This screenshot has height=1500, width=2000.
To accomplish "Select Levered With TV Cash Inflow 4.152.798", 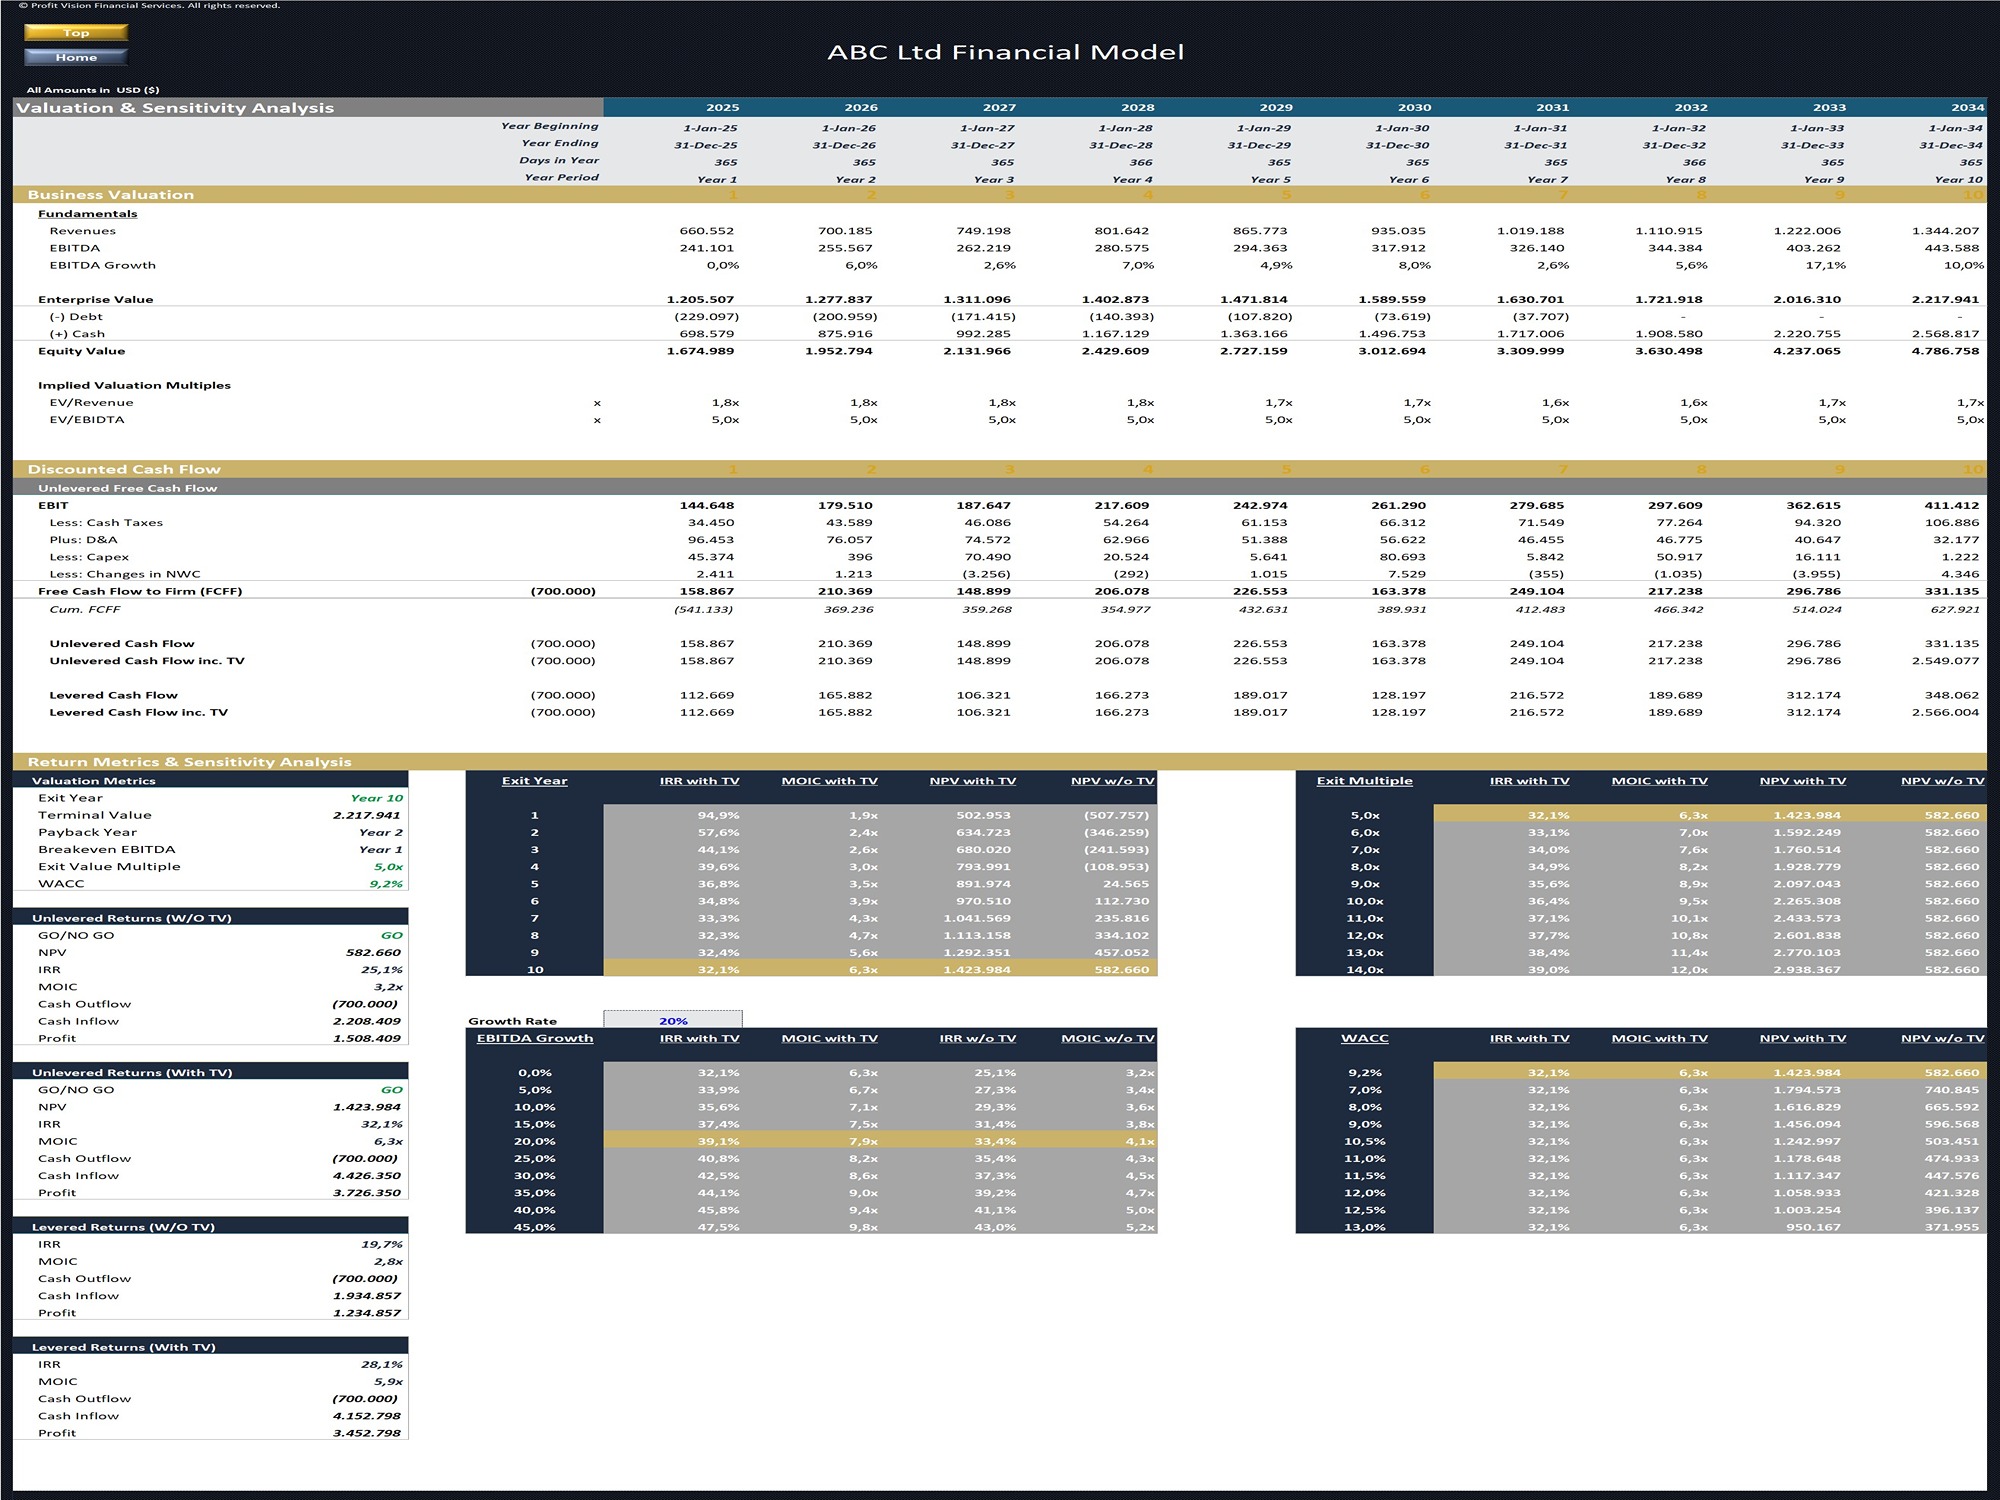I will click(x=366, y=1415).
